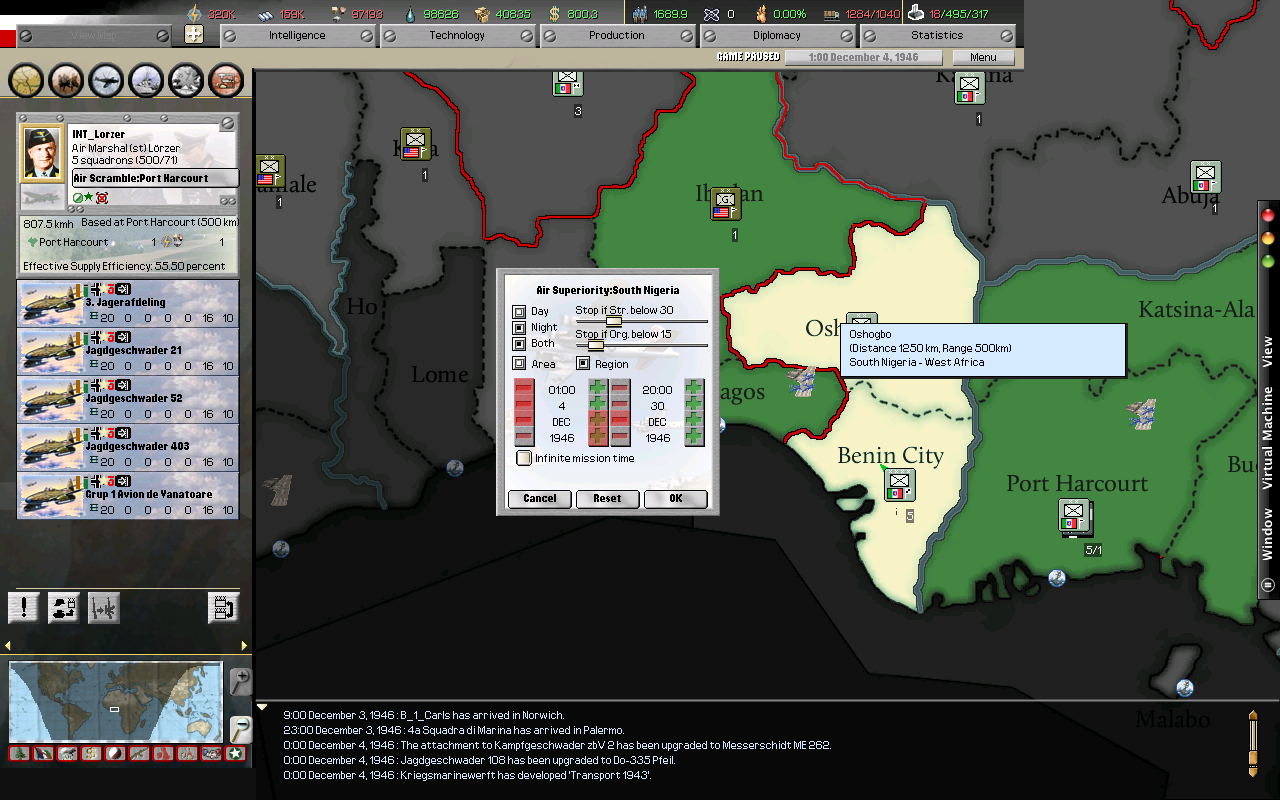Open the terrain map mode
1280x800 pixels.
20,755
